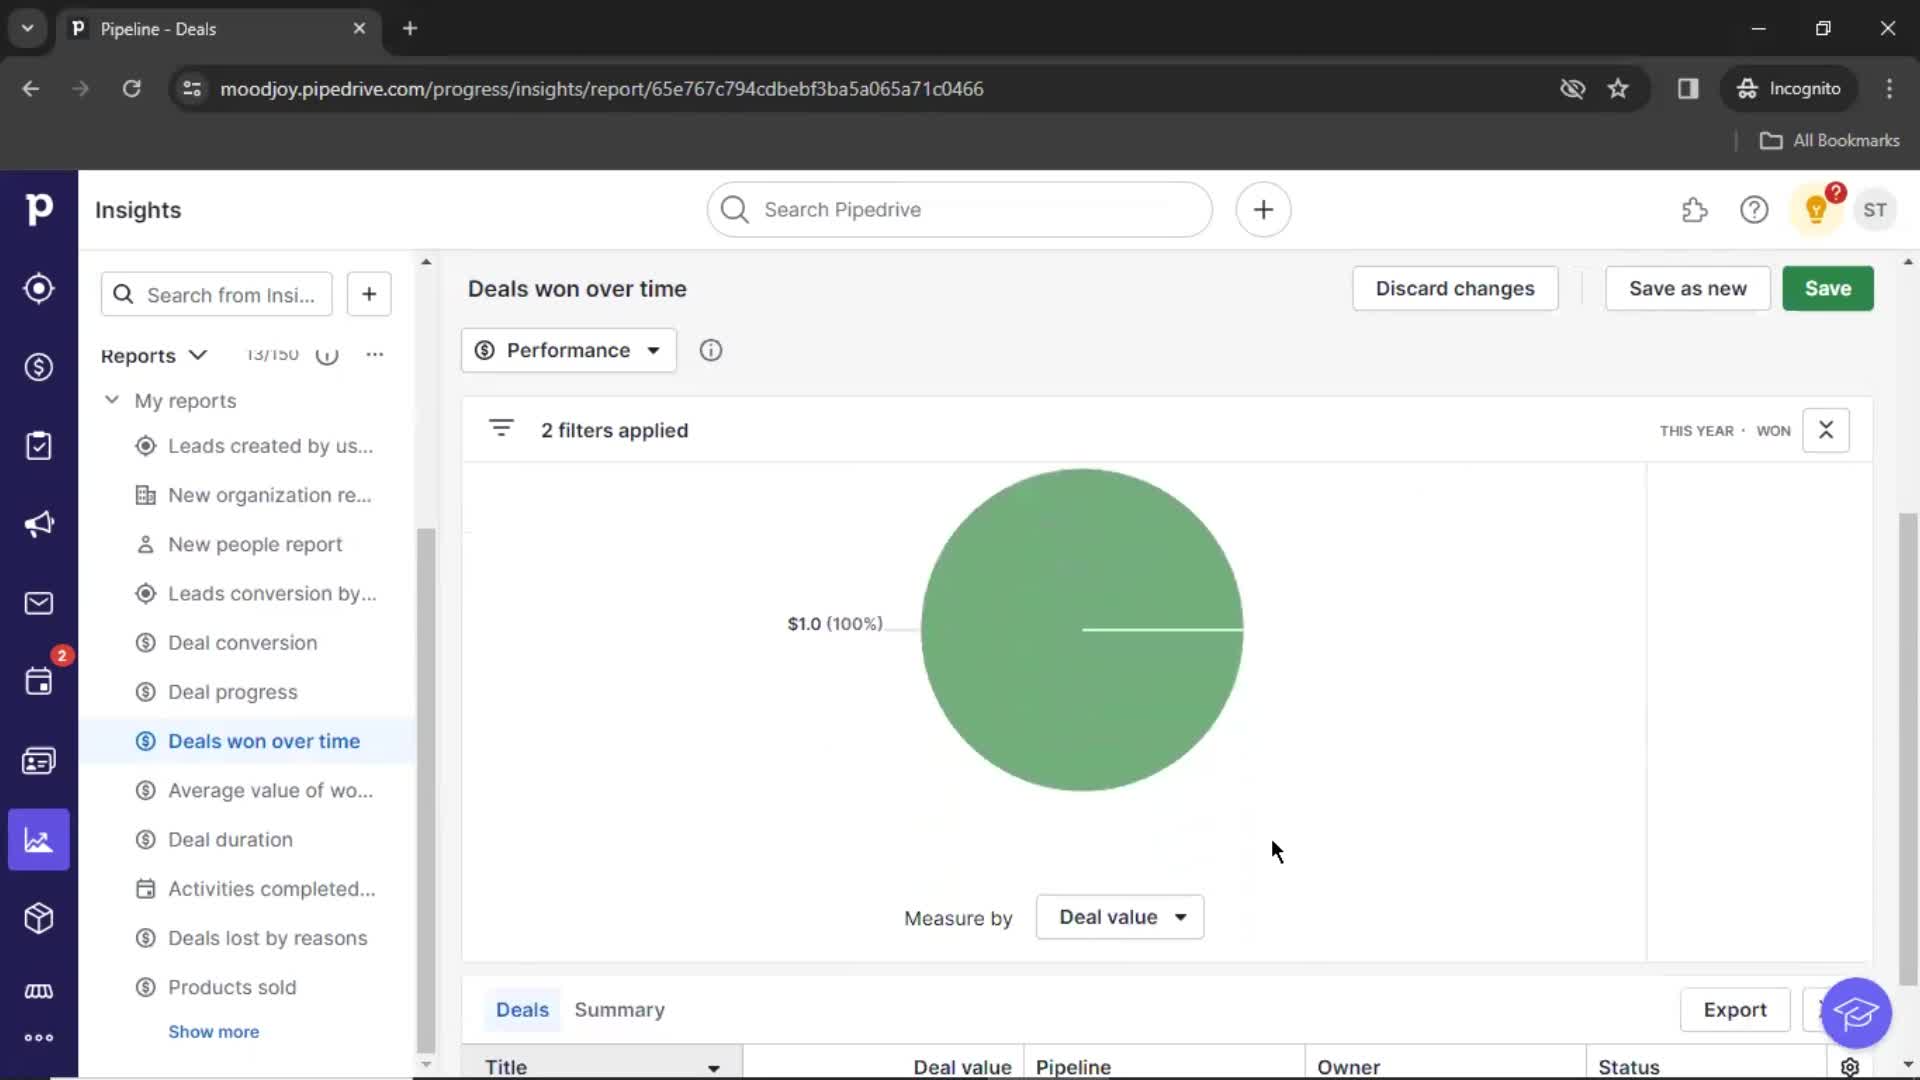Select the Deals tab in report
1920x1080 pixels.
point(521,1009)
